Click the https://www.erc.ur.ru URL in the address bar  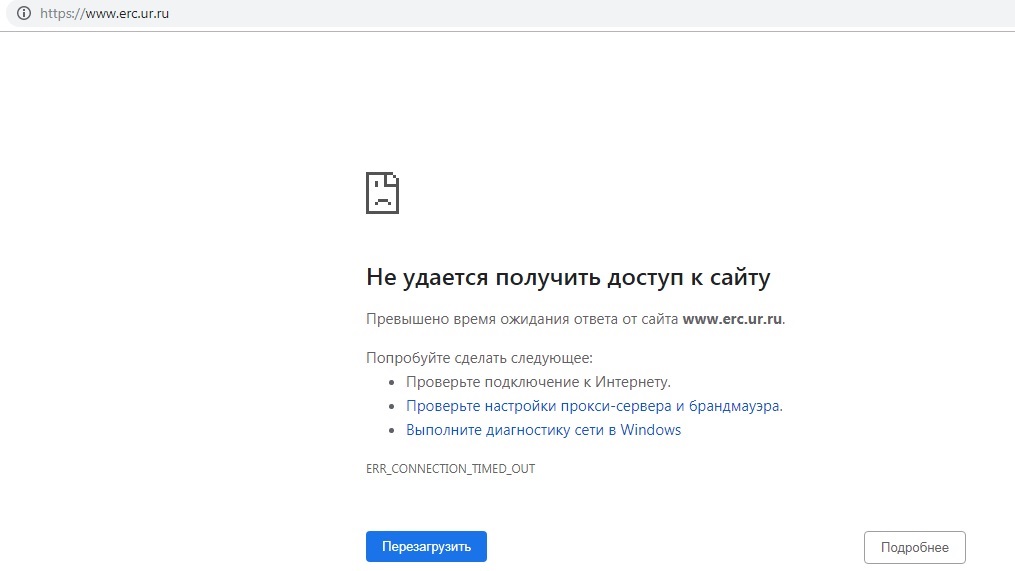tap(104, 14)
